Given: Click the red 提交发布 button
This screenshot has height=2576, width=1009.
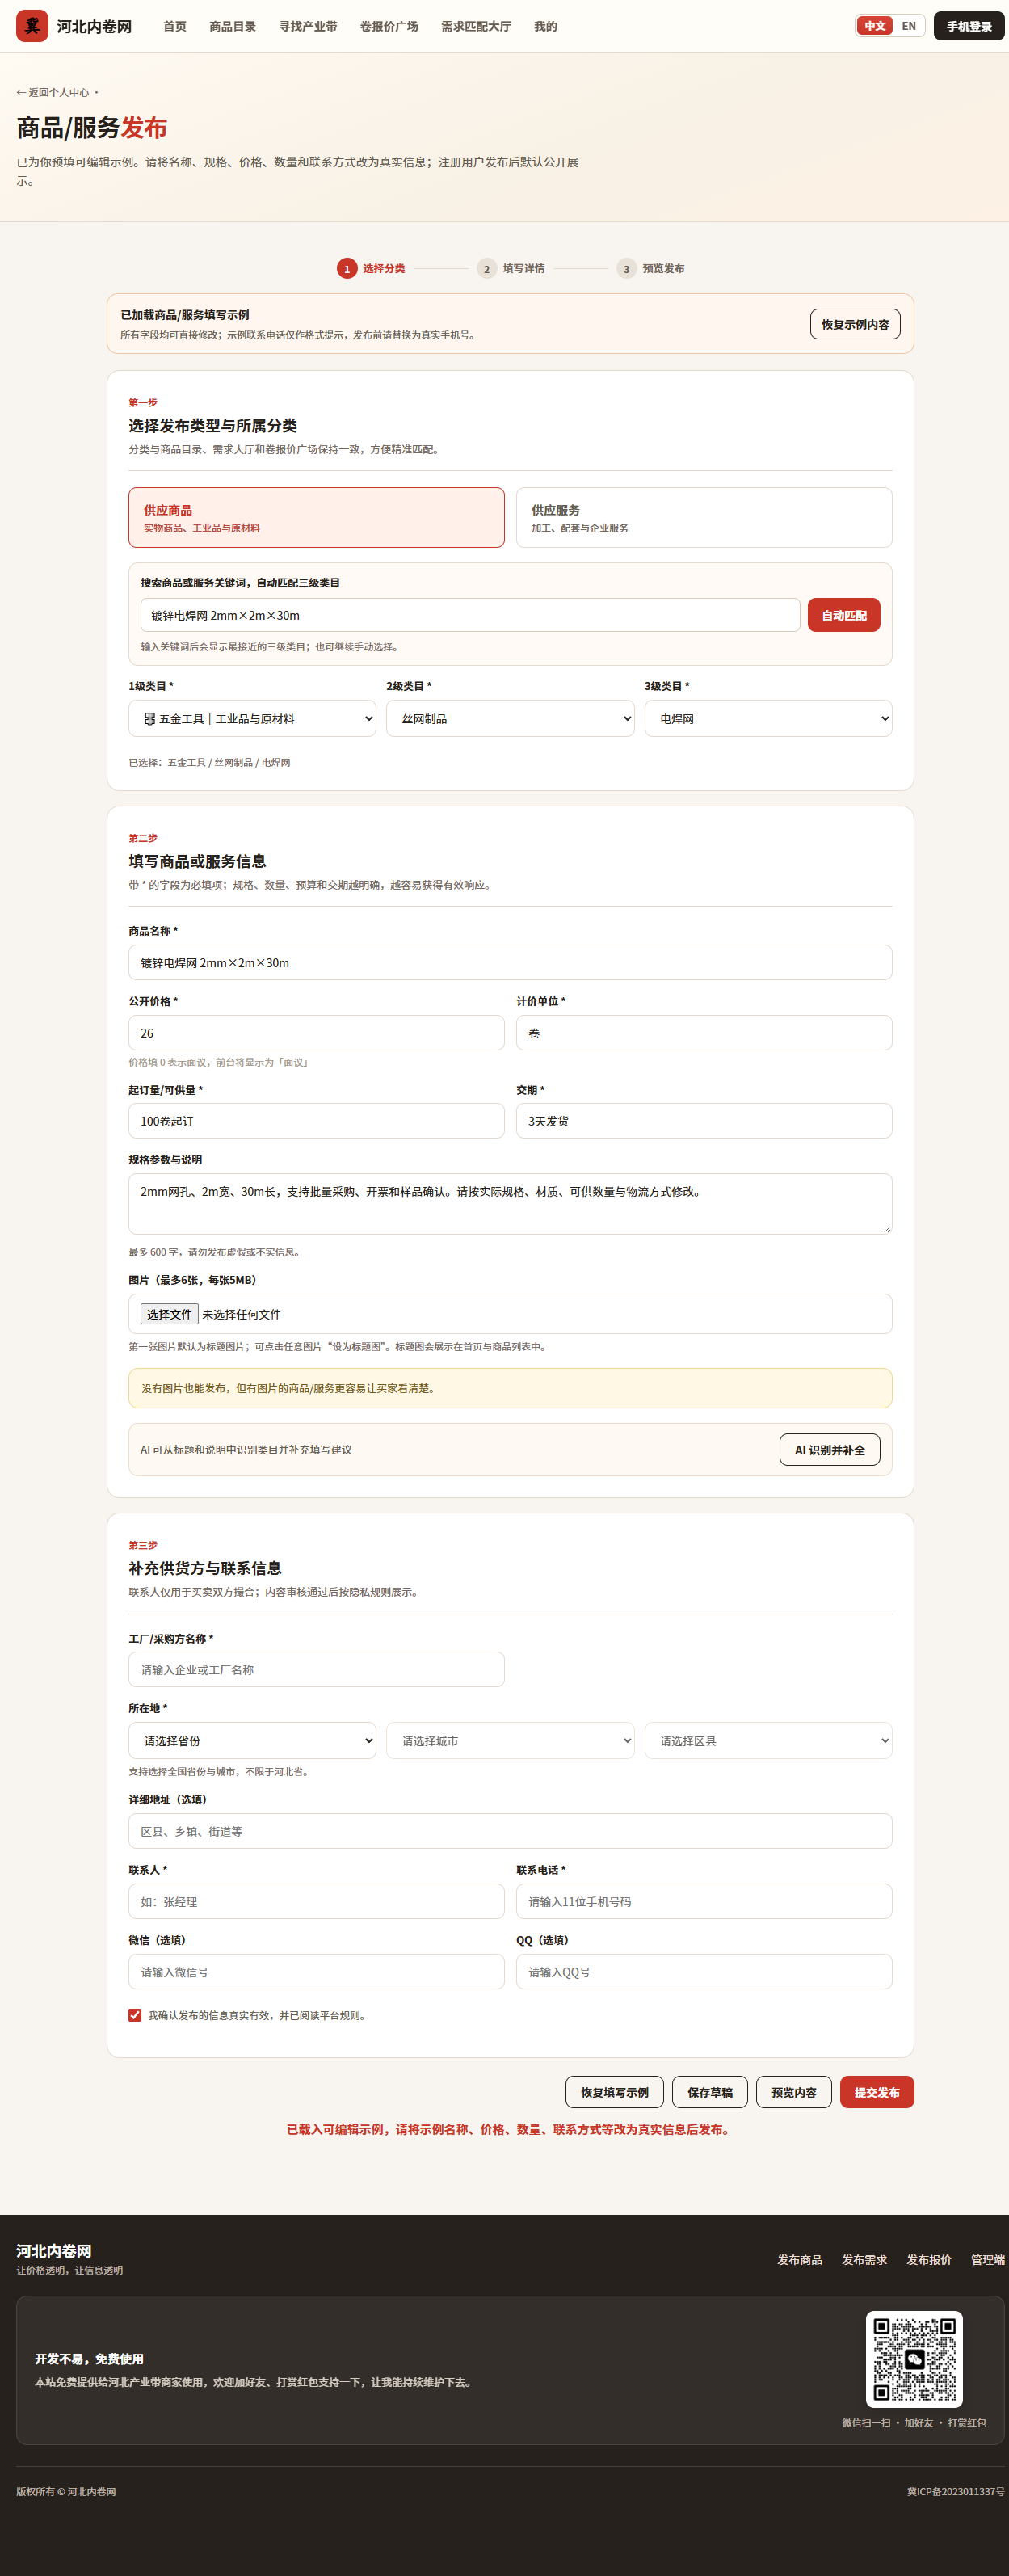Looking at the screenshot, I should [x=877, y=2092].
